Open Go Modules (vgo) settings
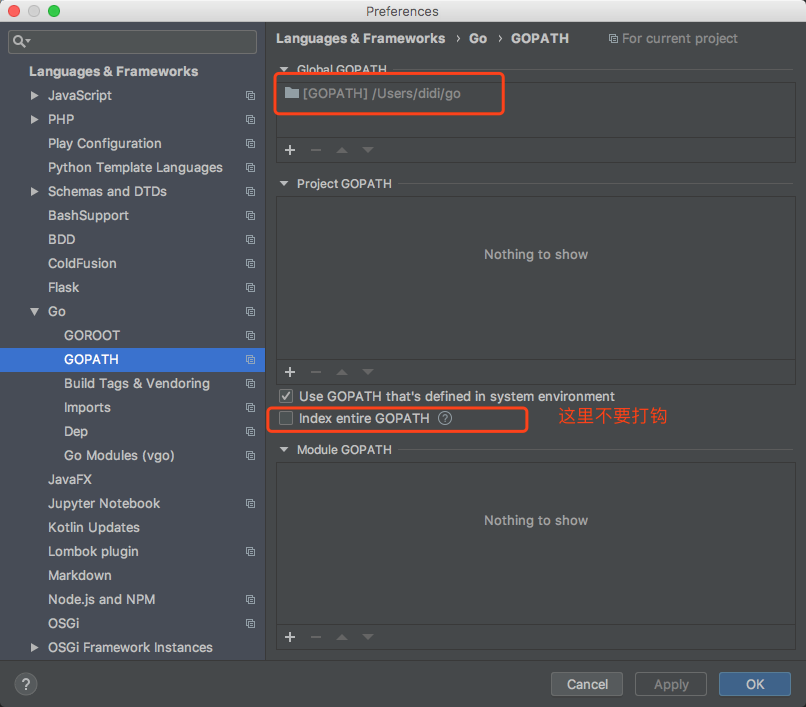This screenshot has width=806, height=707. click(x=119, y=456)
